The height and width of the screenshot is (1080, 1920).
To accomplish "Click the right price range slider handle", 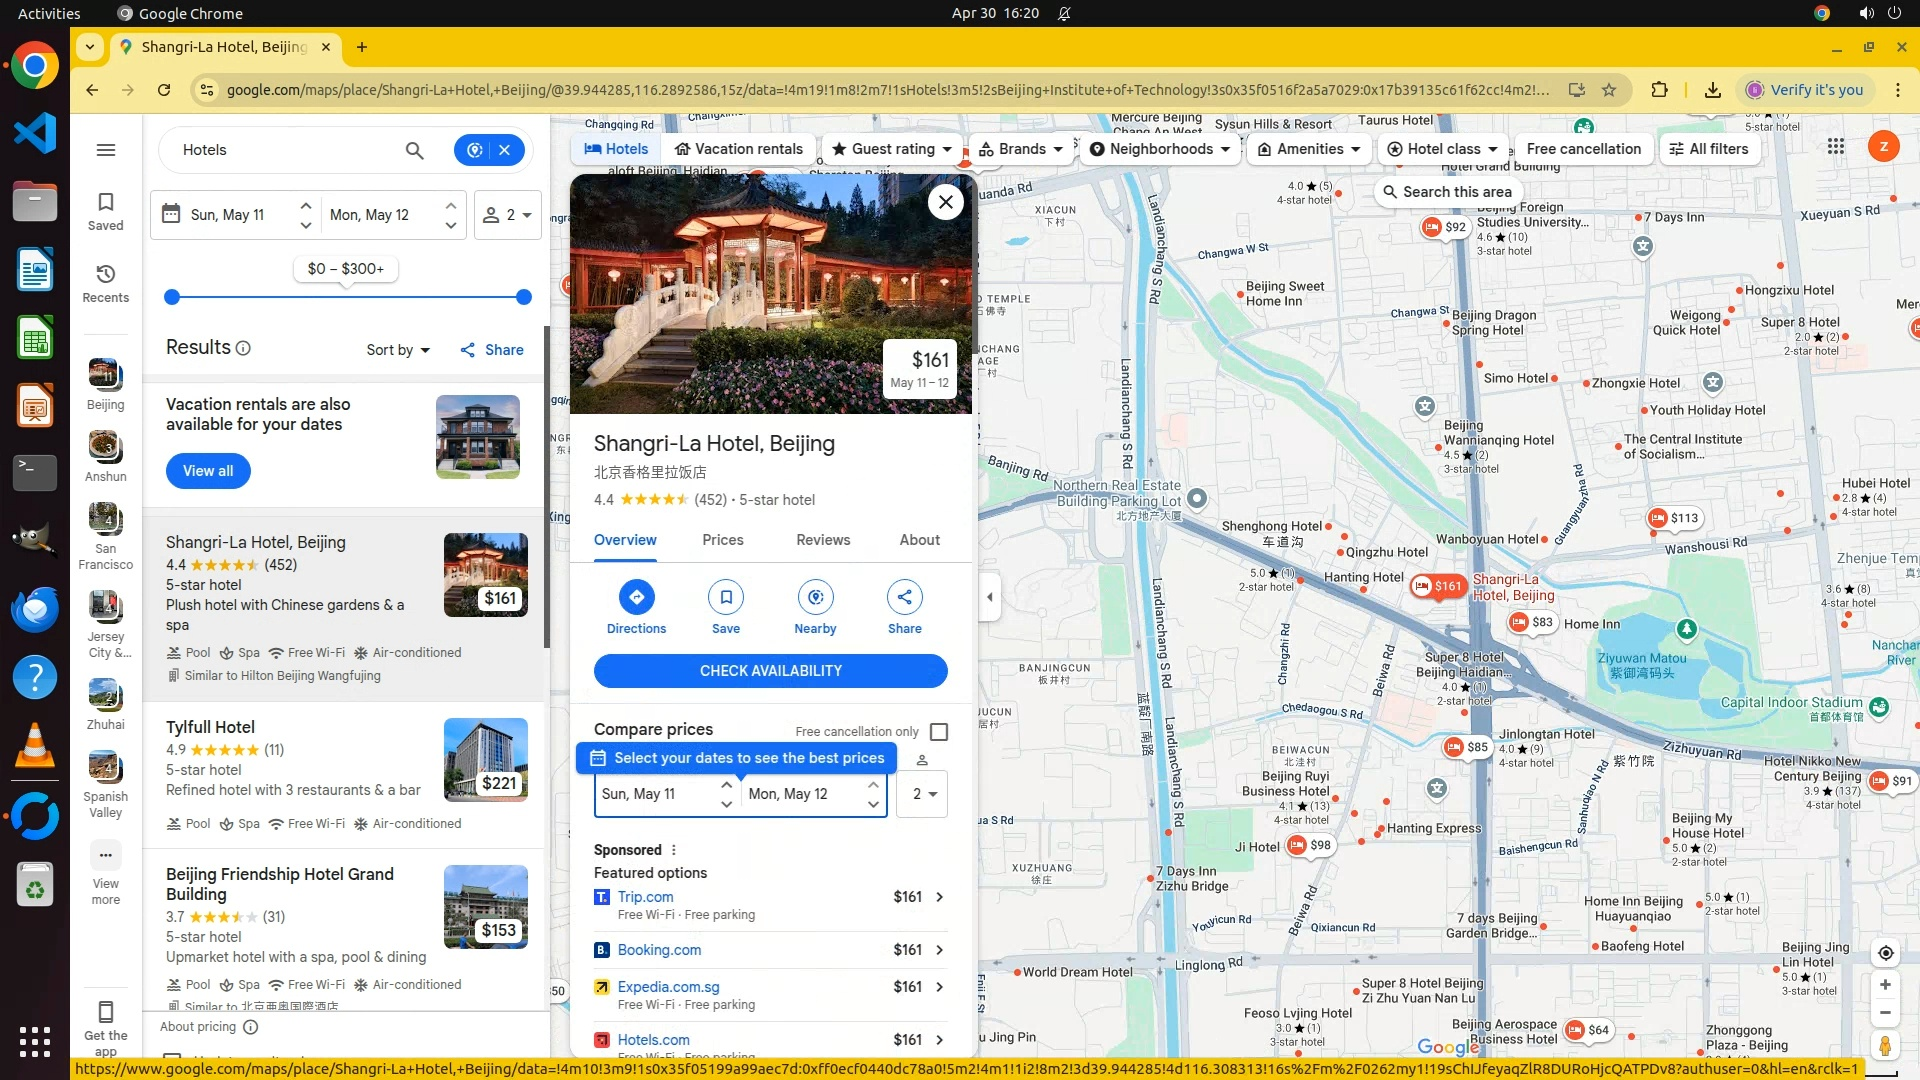I will (x=523, y=297).
